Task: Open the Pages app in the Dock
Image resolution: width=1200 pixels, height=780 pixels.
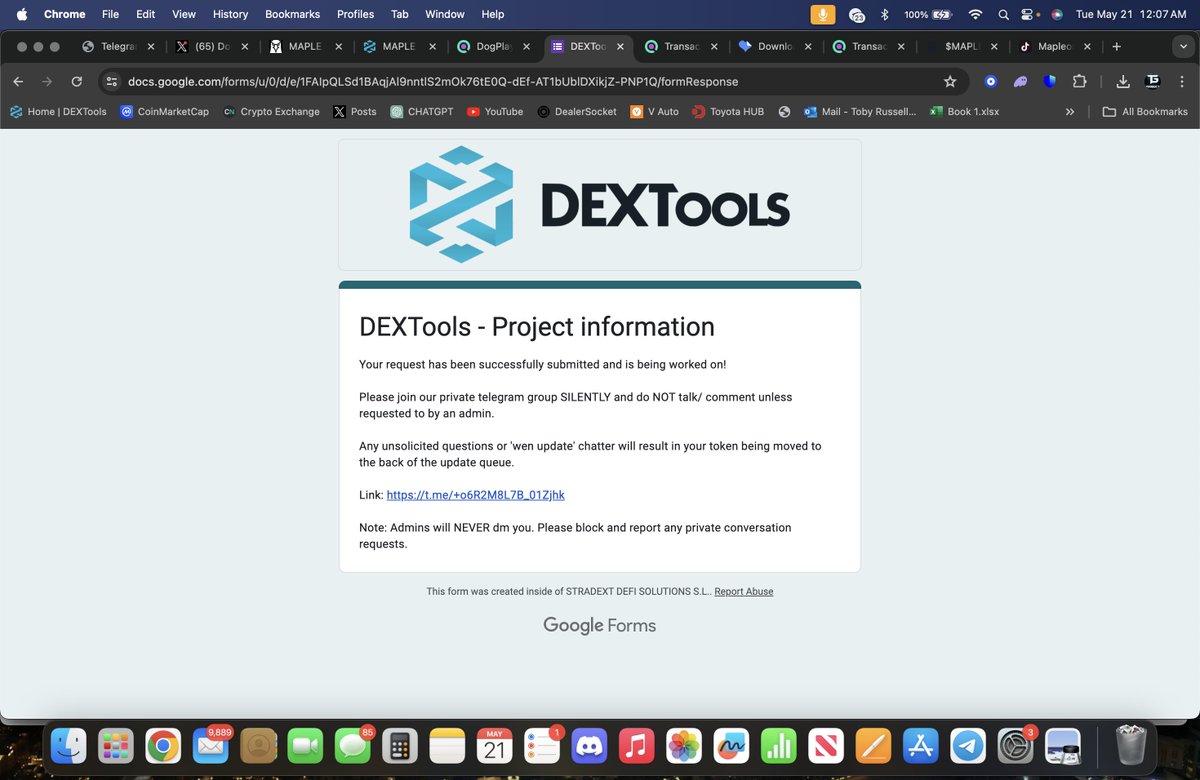Action: pos(873,746)
